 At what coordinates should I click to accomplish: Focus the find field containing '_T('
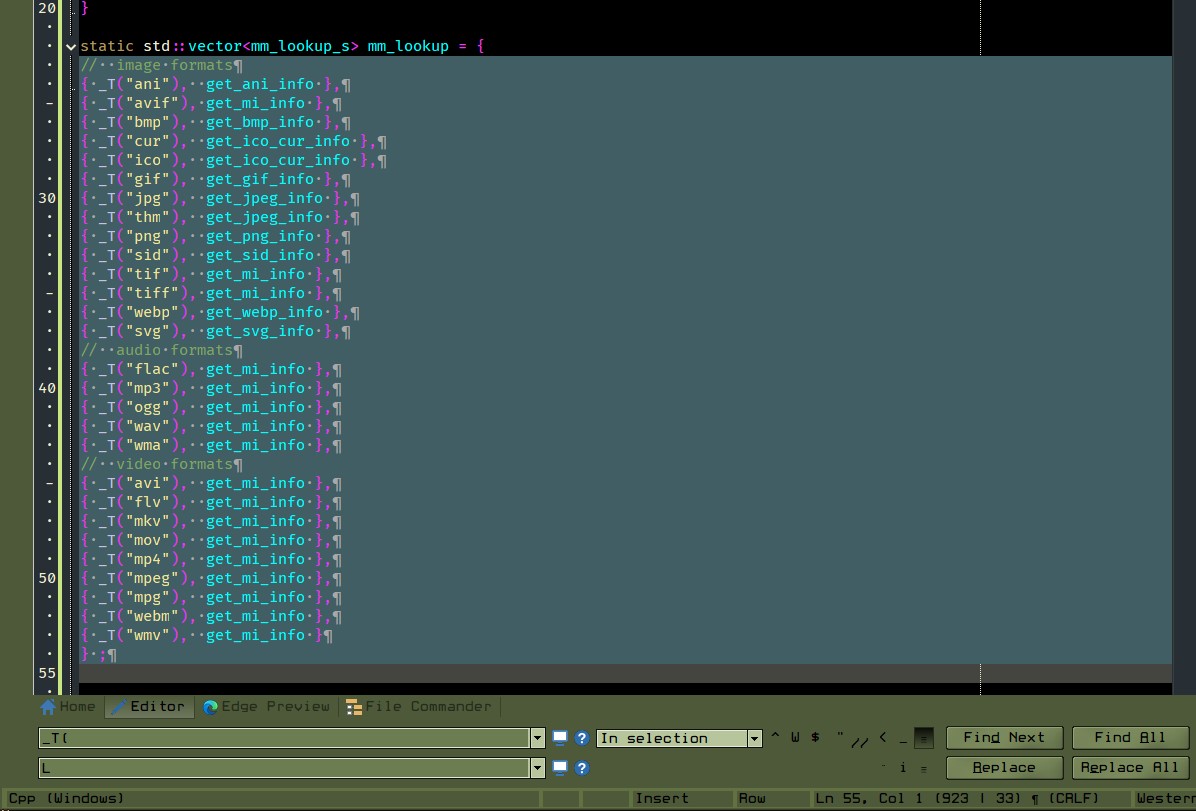pos(285,738)
